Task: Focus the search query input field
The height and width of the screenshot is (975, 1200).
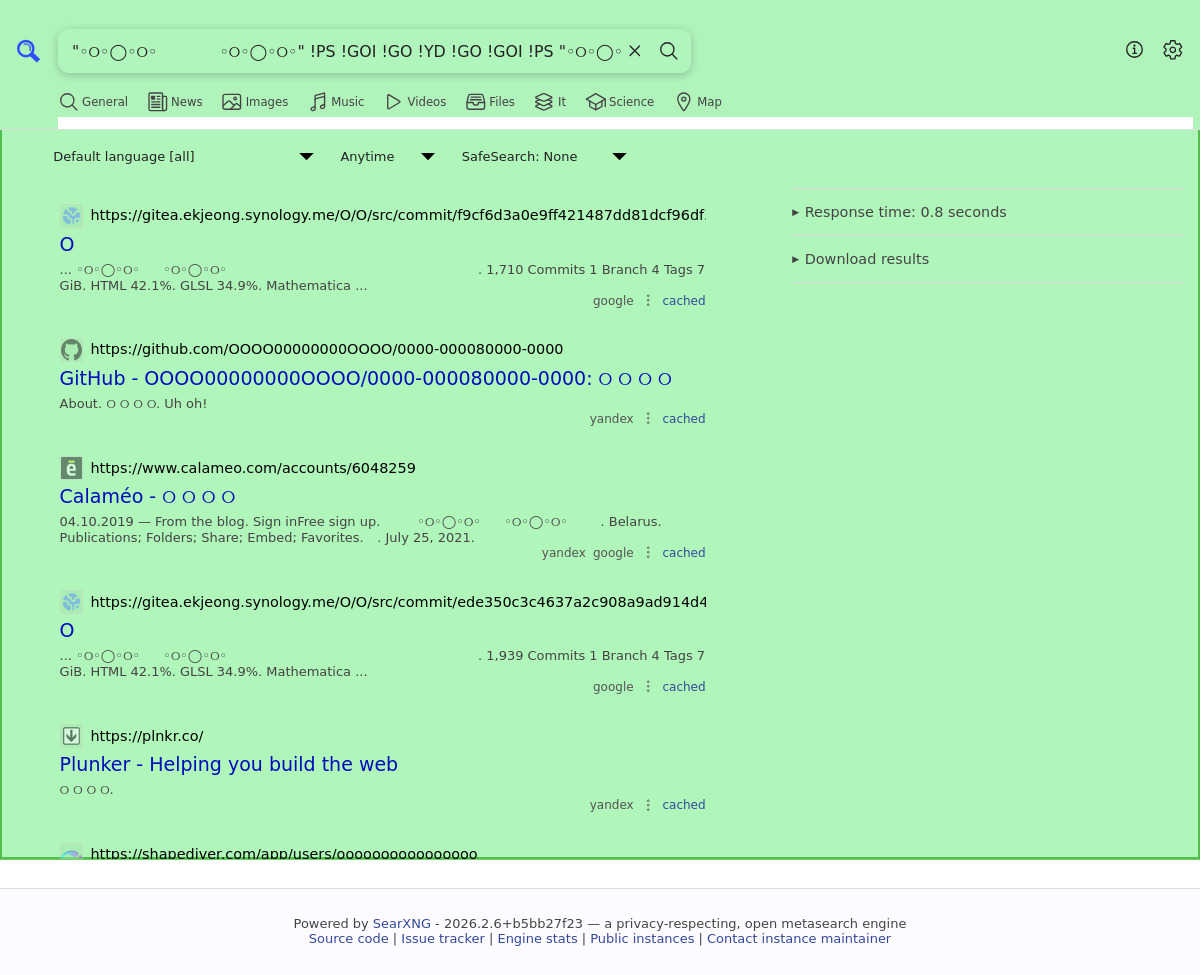Action: 340,51
